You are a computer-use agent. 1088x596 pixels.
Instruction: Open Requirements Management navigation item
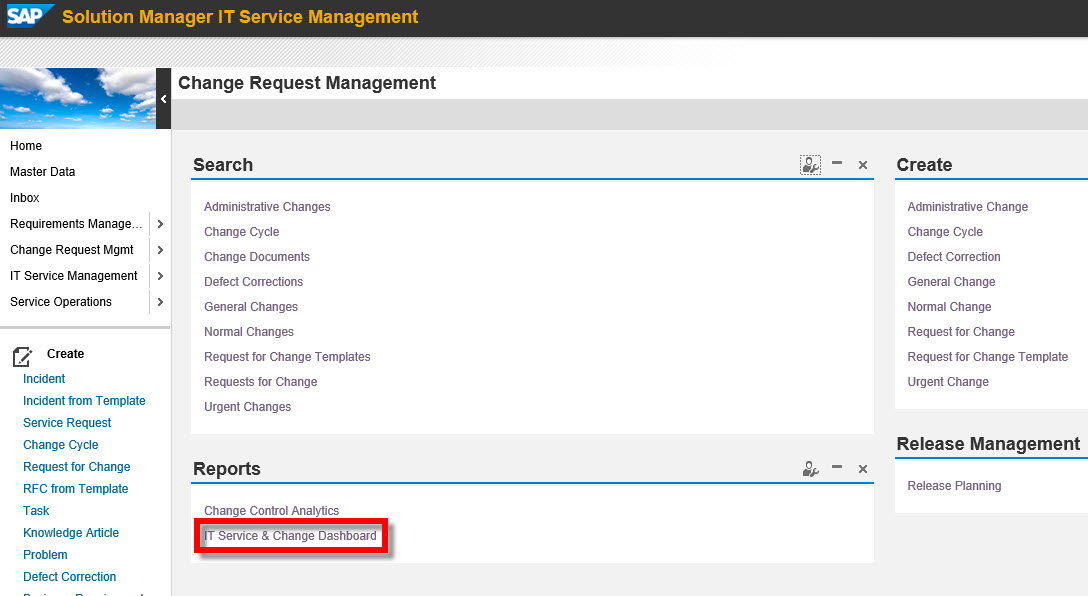[x=76, y=224]
